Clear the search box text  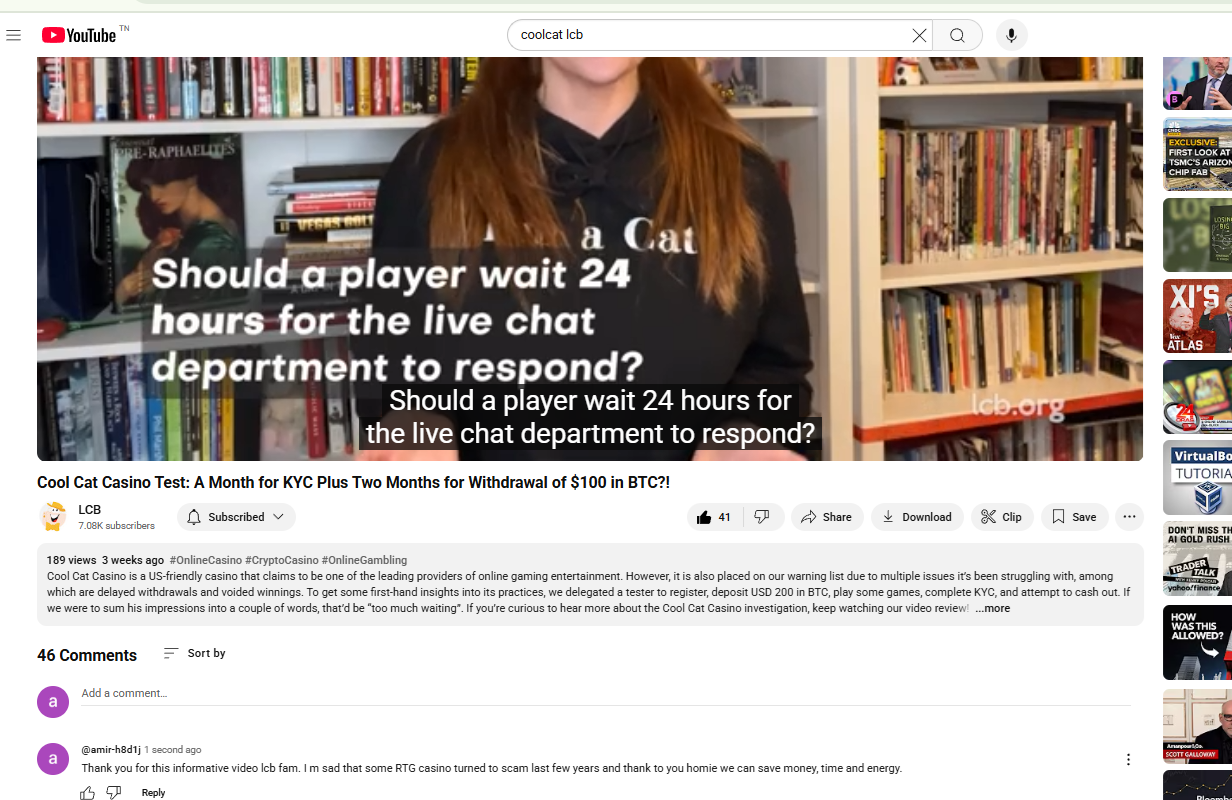919,35
